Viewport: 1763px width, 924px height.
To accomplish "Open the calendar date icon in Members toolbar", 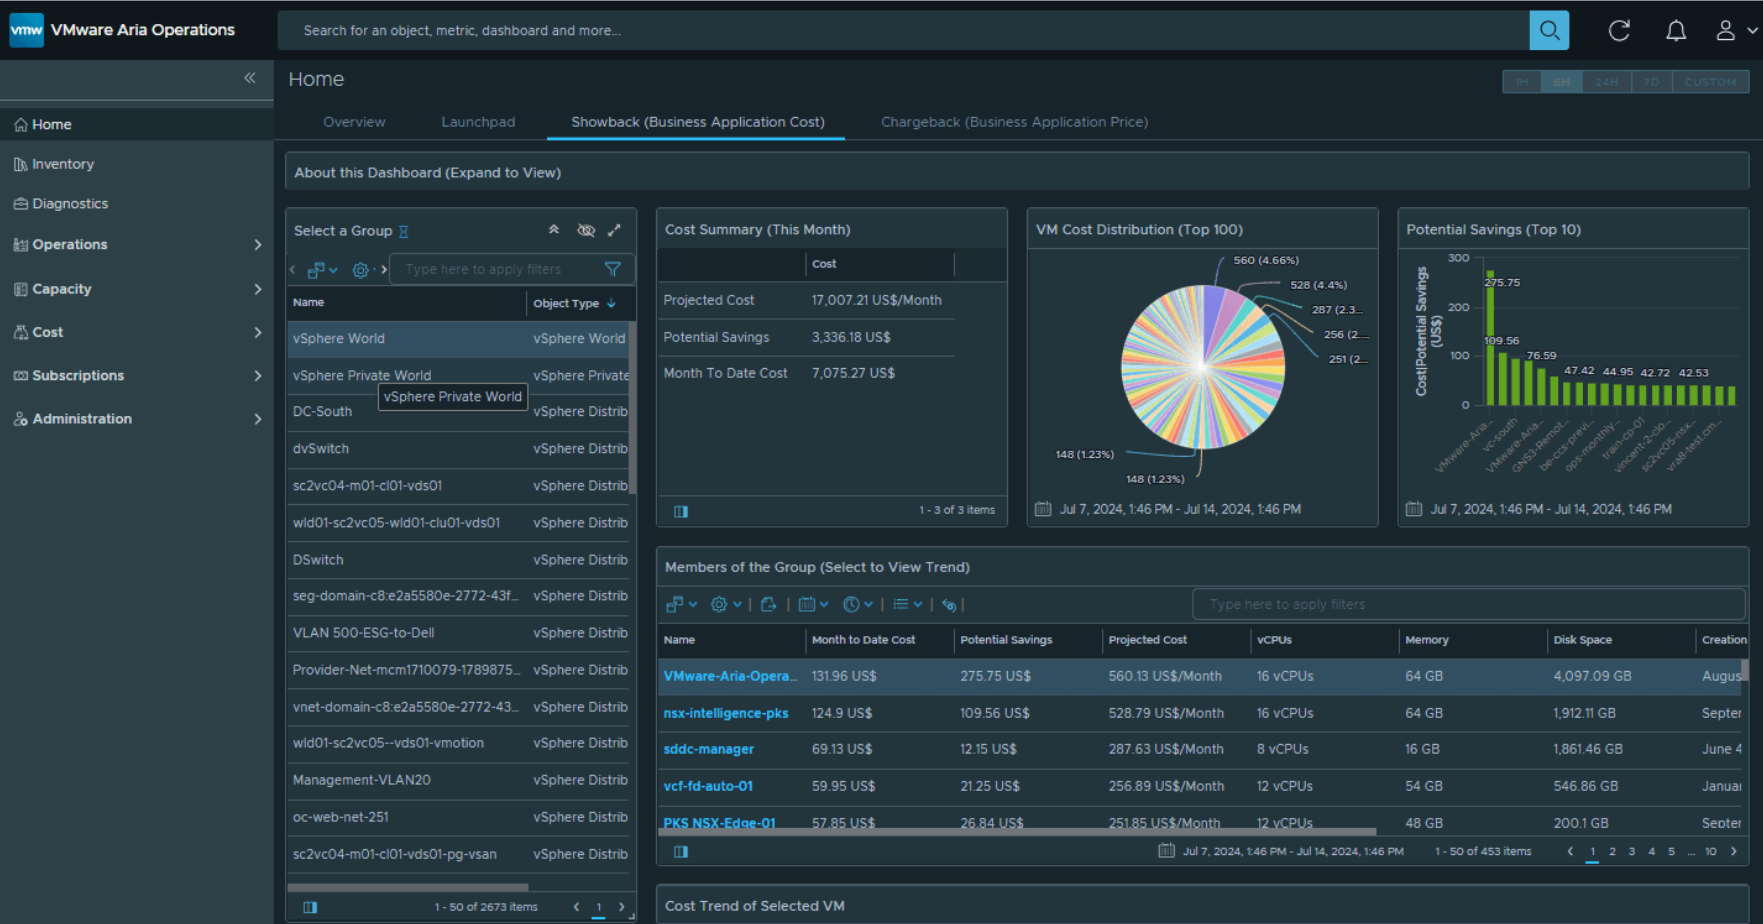I will [808, 604].
